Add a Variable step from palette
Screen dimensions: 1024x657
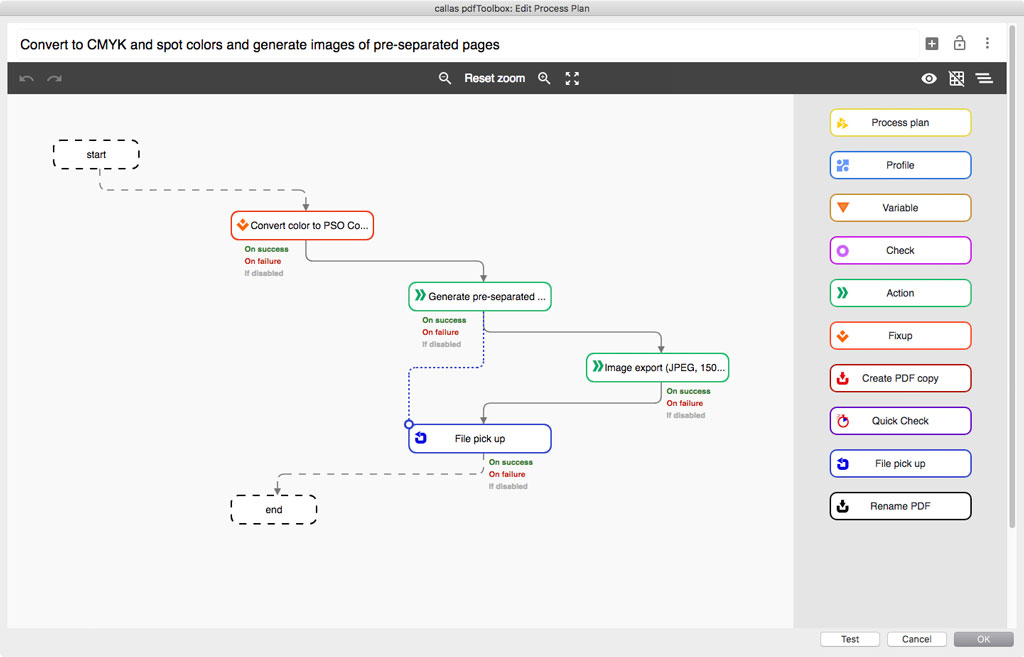pyautogui.click(x=901, y=208)
